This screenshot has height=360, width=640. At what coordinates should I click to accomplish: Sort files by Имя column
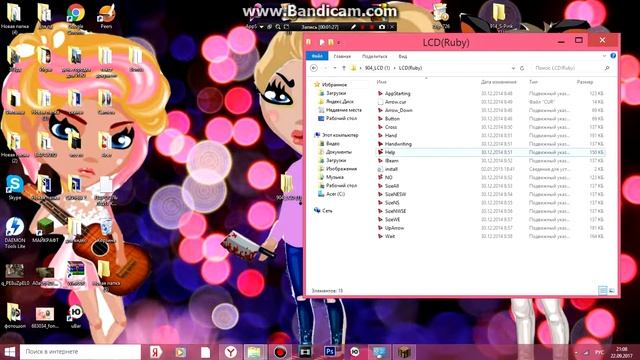coord(382,82)
